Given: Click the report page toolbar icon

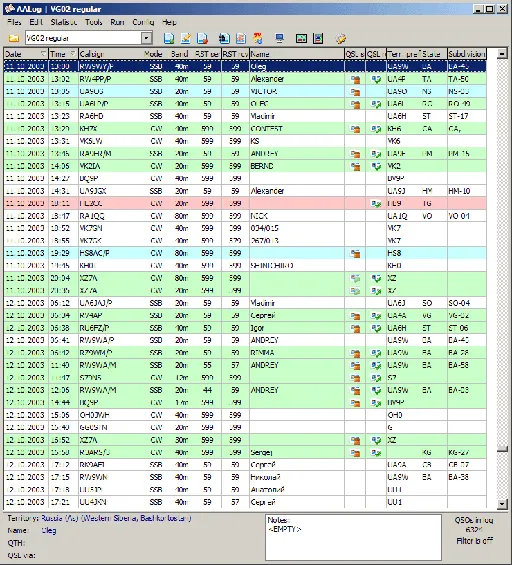Looking at the screenshot, I should click(x=241, y=38).
